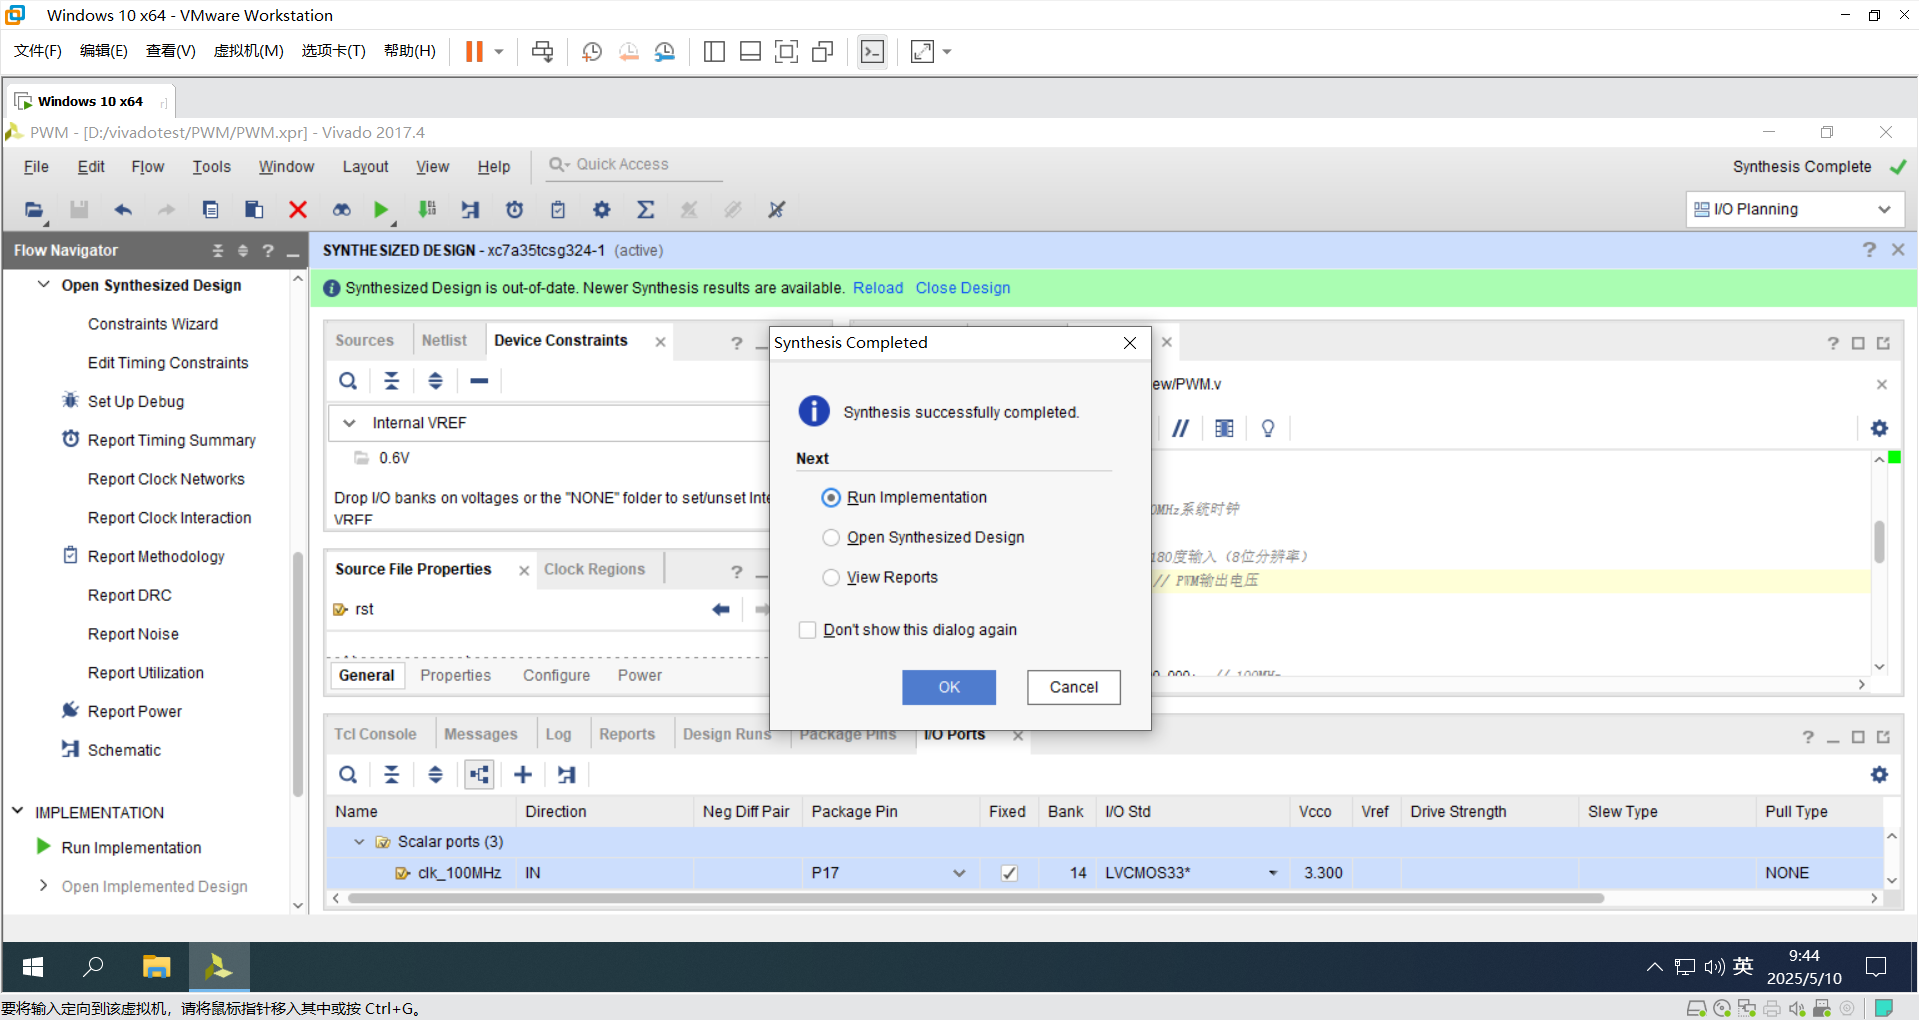Click back arrow in Source File Properties
This screenshot has width=1919, height=1020.
coord(721,610)
